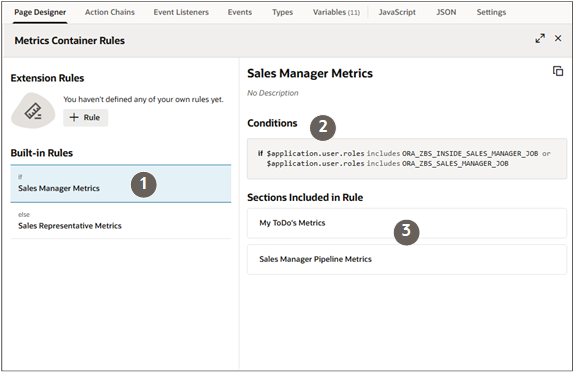Open the Settings tab

[491, 12]
